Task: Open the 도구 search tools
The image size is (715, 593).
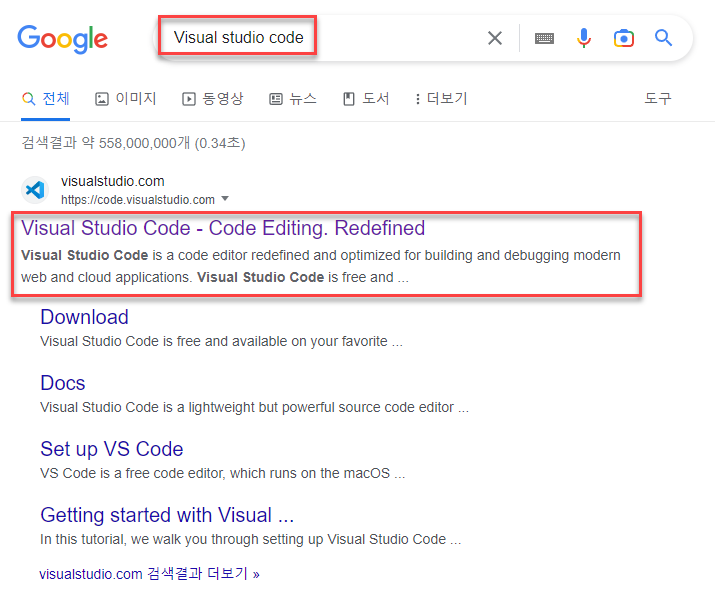Action: [658, 99]
